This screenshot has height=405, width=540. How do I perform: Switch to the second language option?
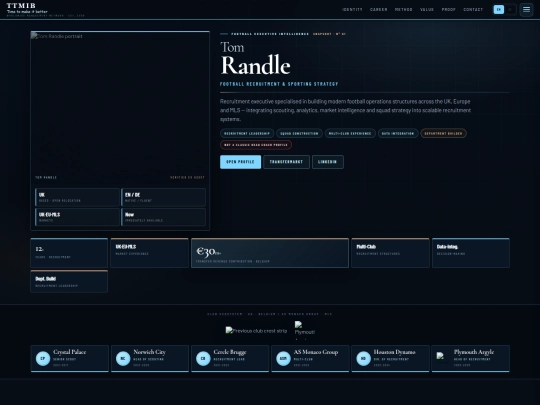[x=510, y=9]
